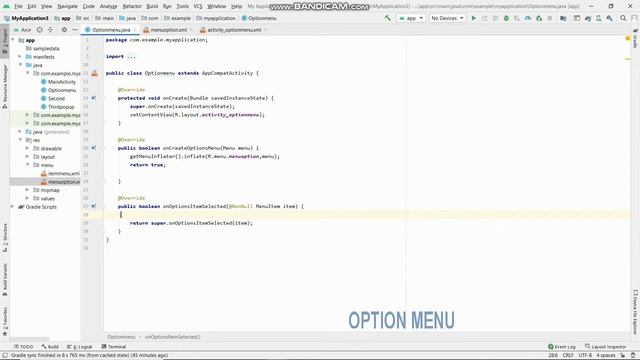640x360 pixels.
Task: Collapse the app module tree node
Action: tap(13, 40)
